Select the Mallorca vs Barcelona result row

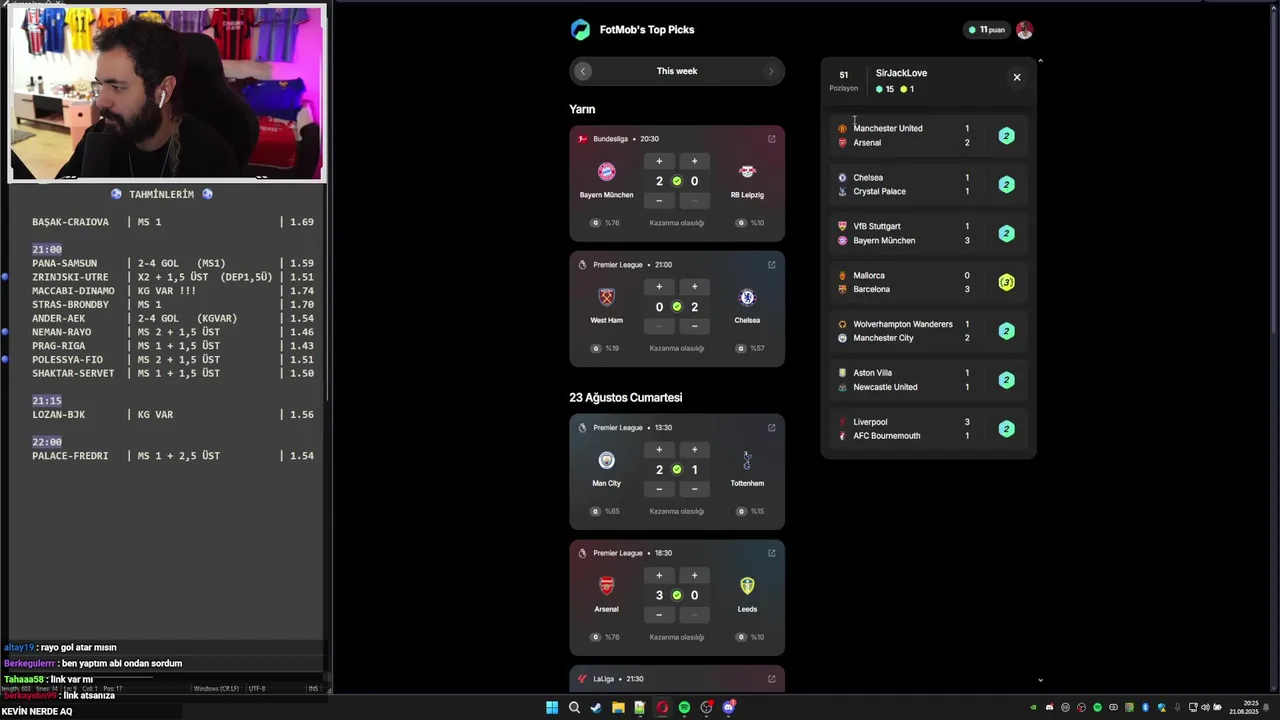pos(929,283)
